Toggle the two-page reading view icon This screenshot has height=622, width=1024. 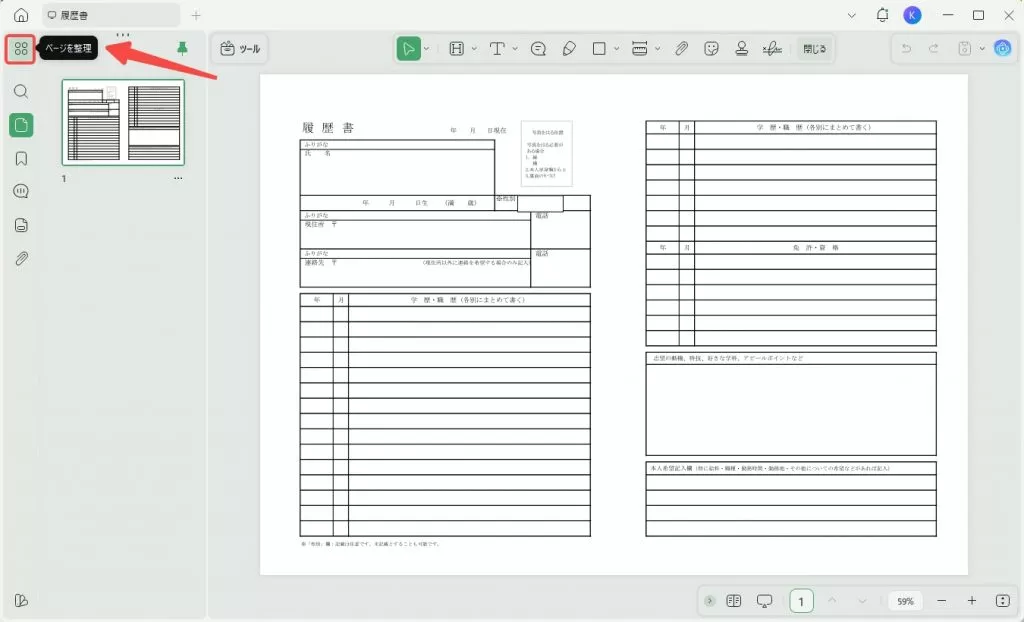(x=734, y=601)
